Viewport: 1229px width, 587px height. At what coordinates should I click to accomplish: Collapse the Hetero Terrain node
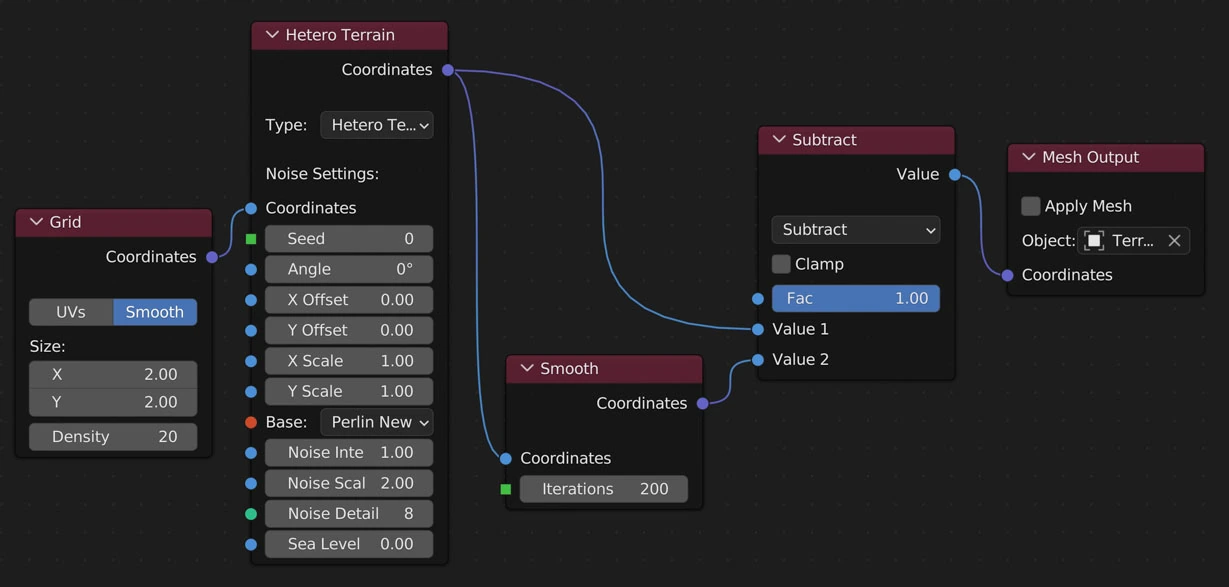click(x=272, y=35)
